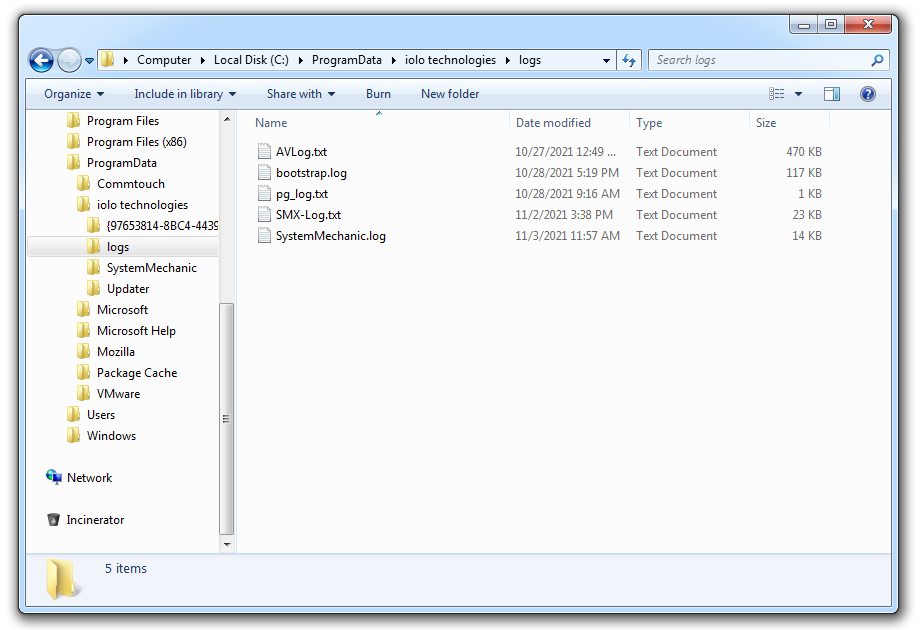The image size is (920, 630).
Task: Expand breadcrumb arrow after iolo technologies
Action: [x=508, y=60]
